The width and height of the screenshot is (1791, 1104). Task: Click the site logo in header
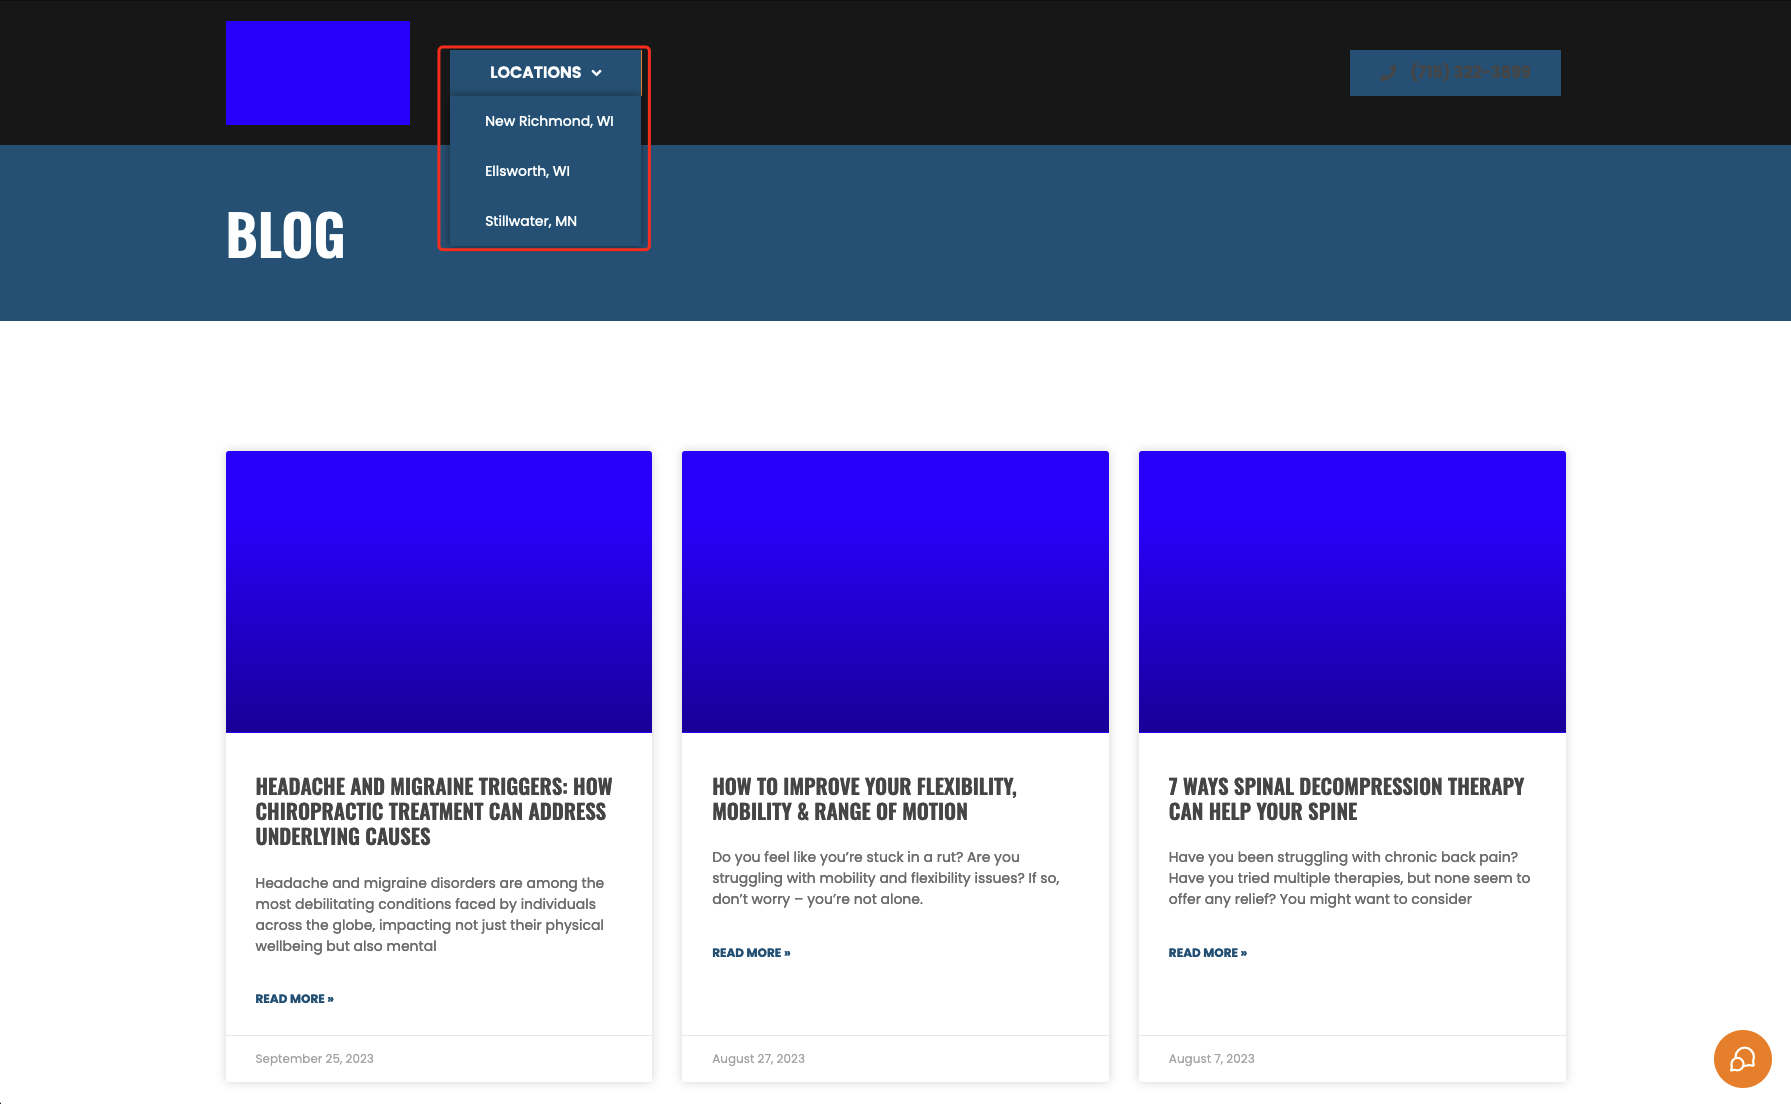pyautogui.click(x=317, y=73)
